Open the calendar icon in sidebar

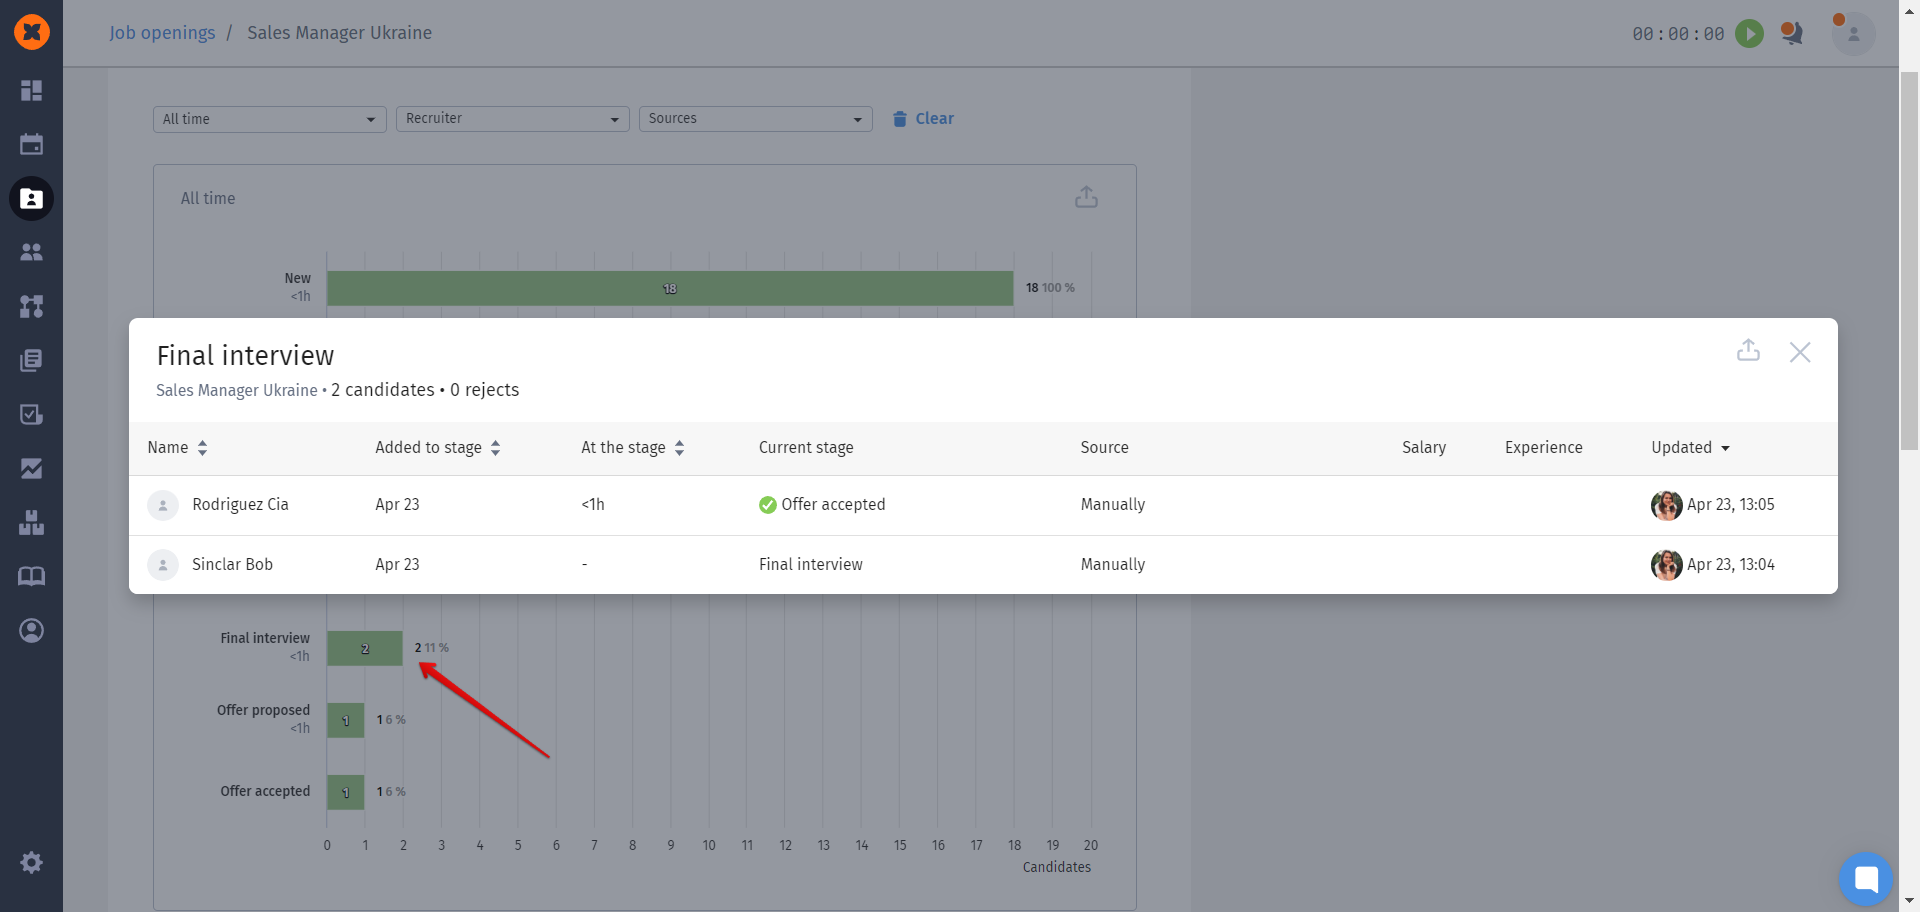click(x=32, y=144)
